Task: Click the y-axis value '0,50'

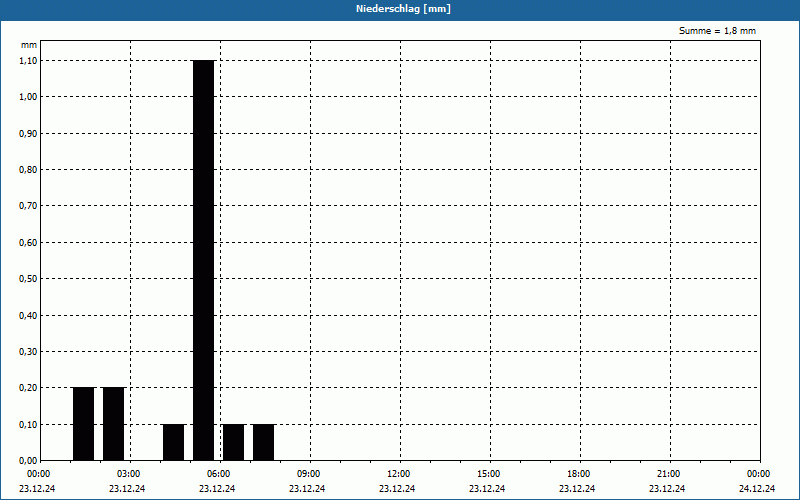Action: (28, 279)
